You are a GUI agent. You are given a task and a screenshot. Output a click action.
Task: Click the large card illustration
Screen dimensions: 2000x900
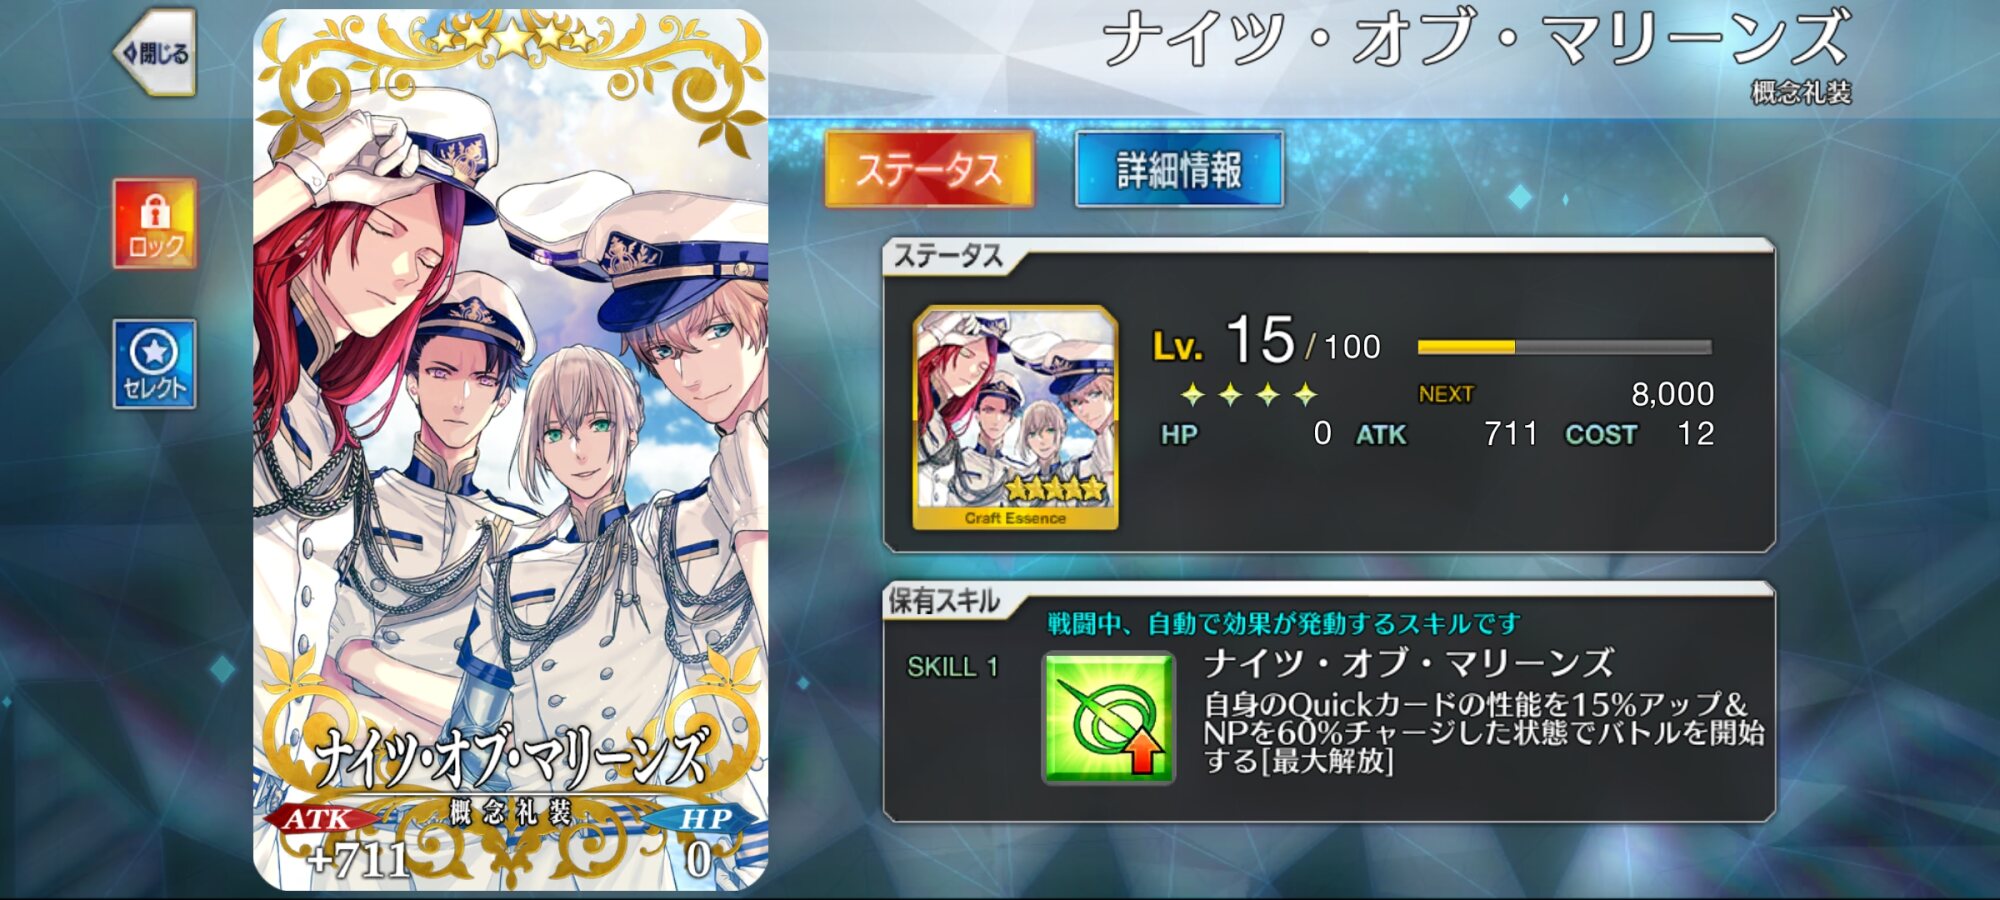[x=510, y=450]
